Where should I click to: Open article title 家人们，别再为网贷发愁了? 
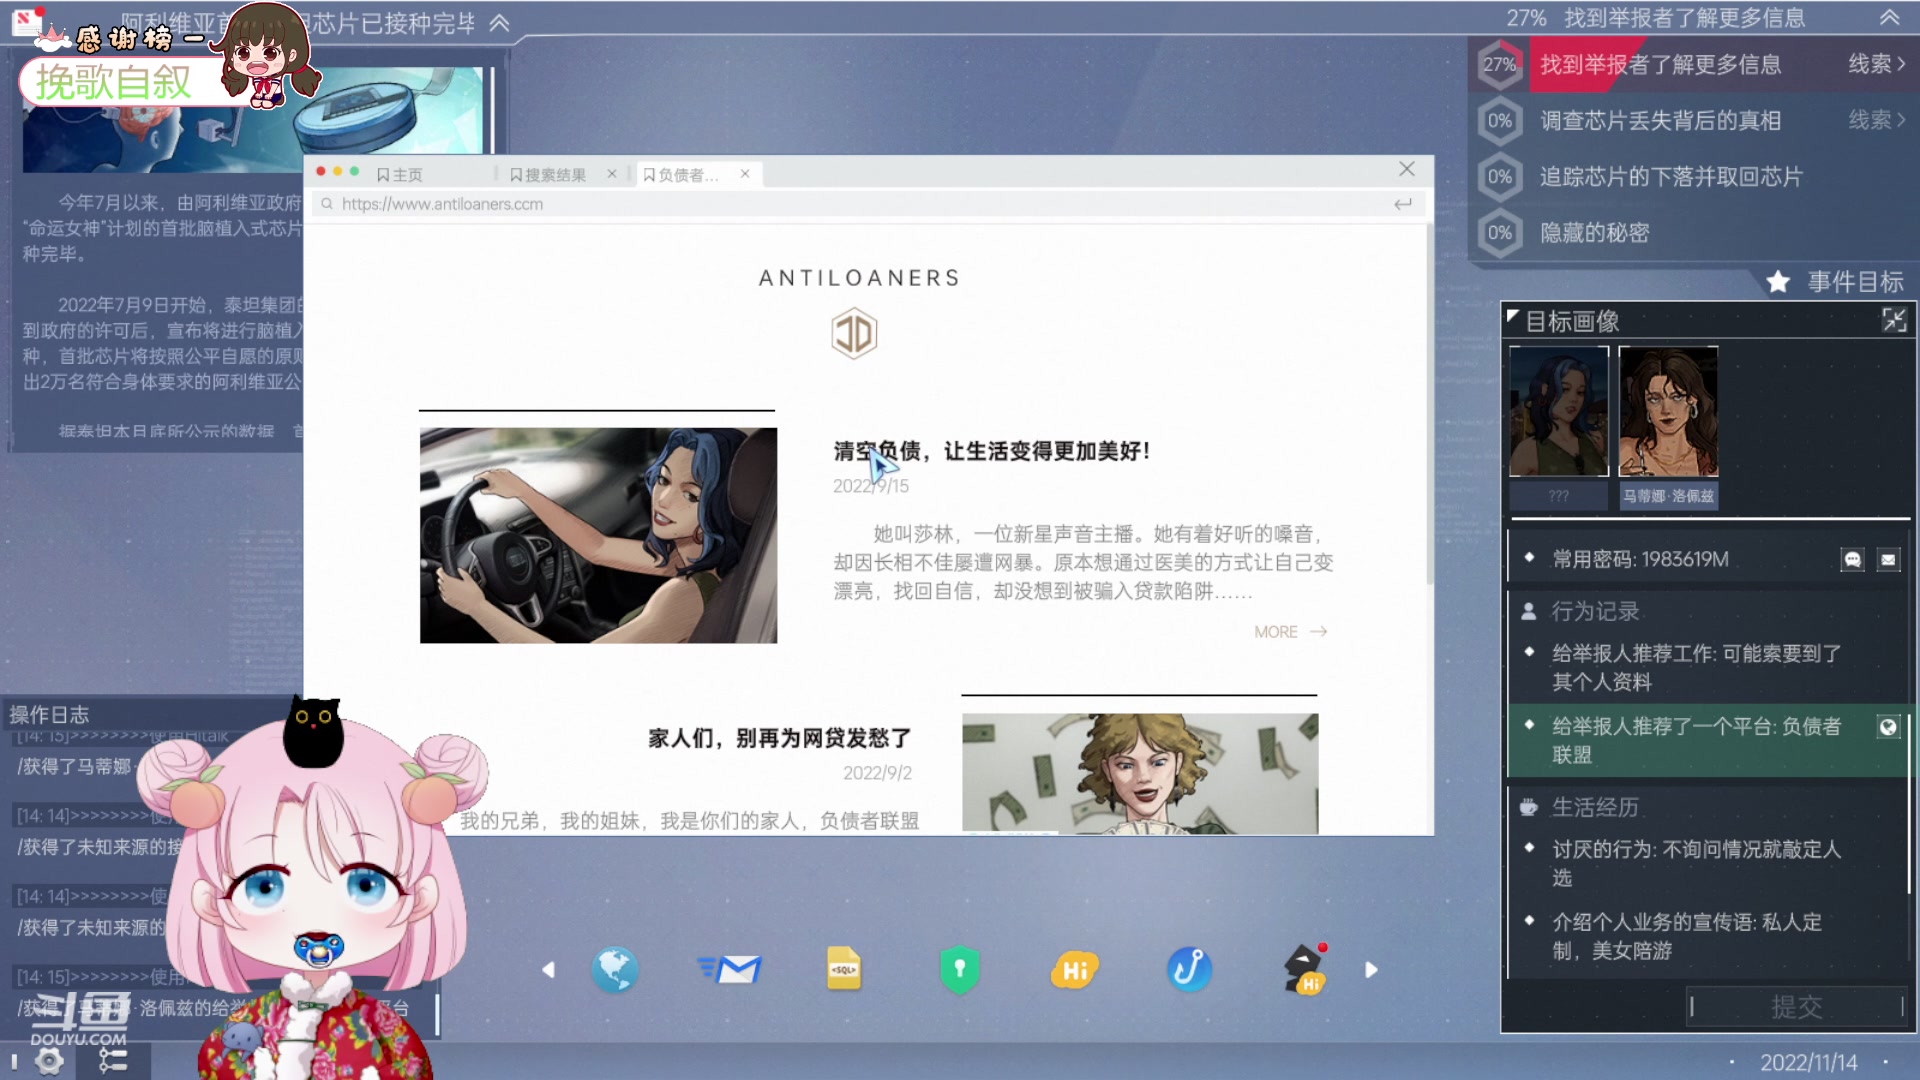click(x=780, y=738)
